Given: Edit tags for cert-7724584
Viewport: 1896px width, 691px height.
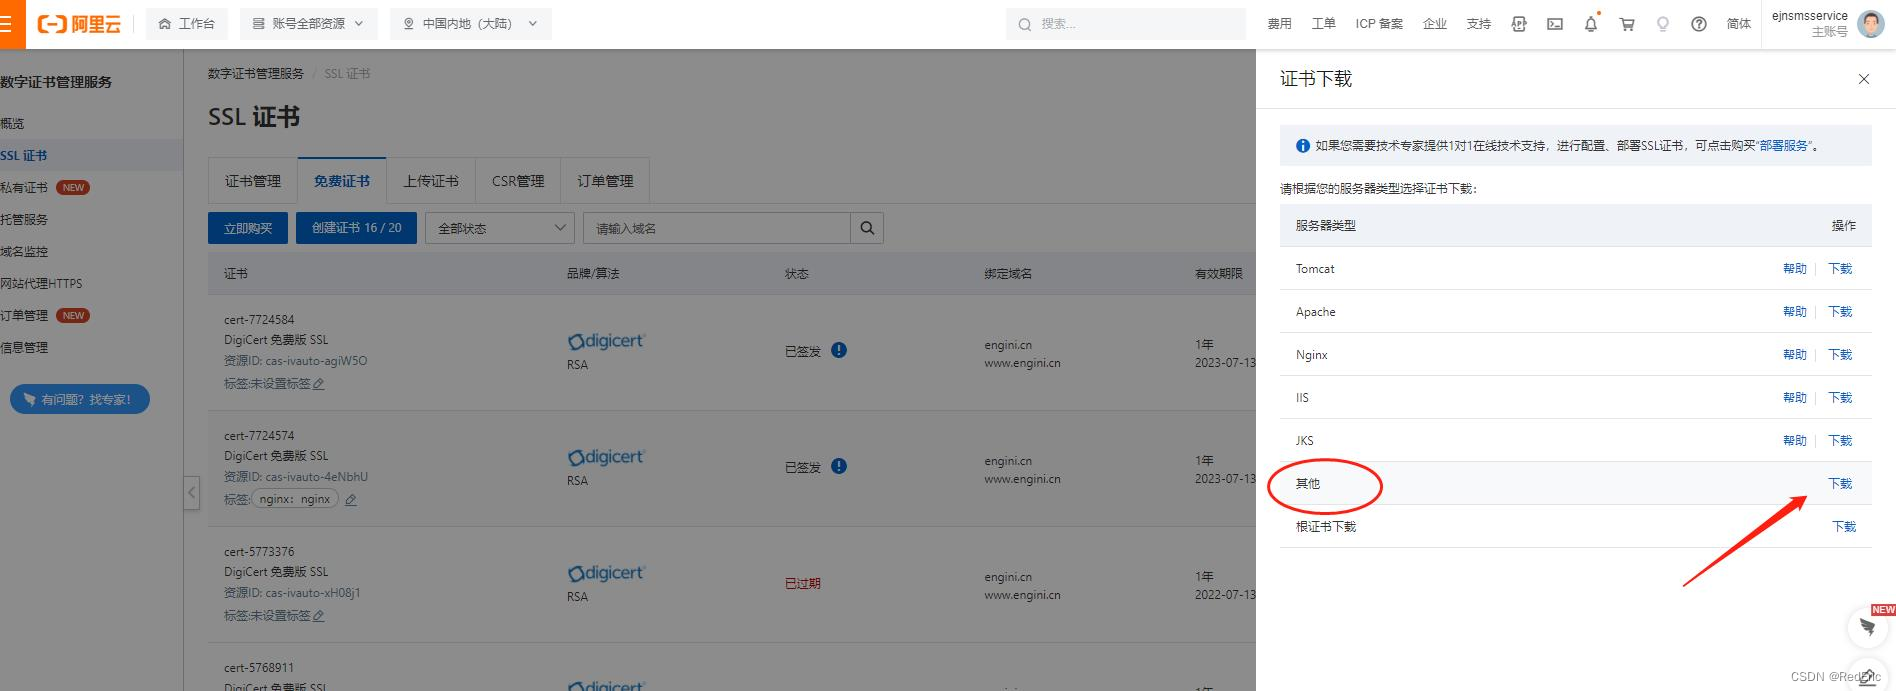Looking at the screenshot, I should 319,384.
